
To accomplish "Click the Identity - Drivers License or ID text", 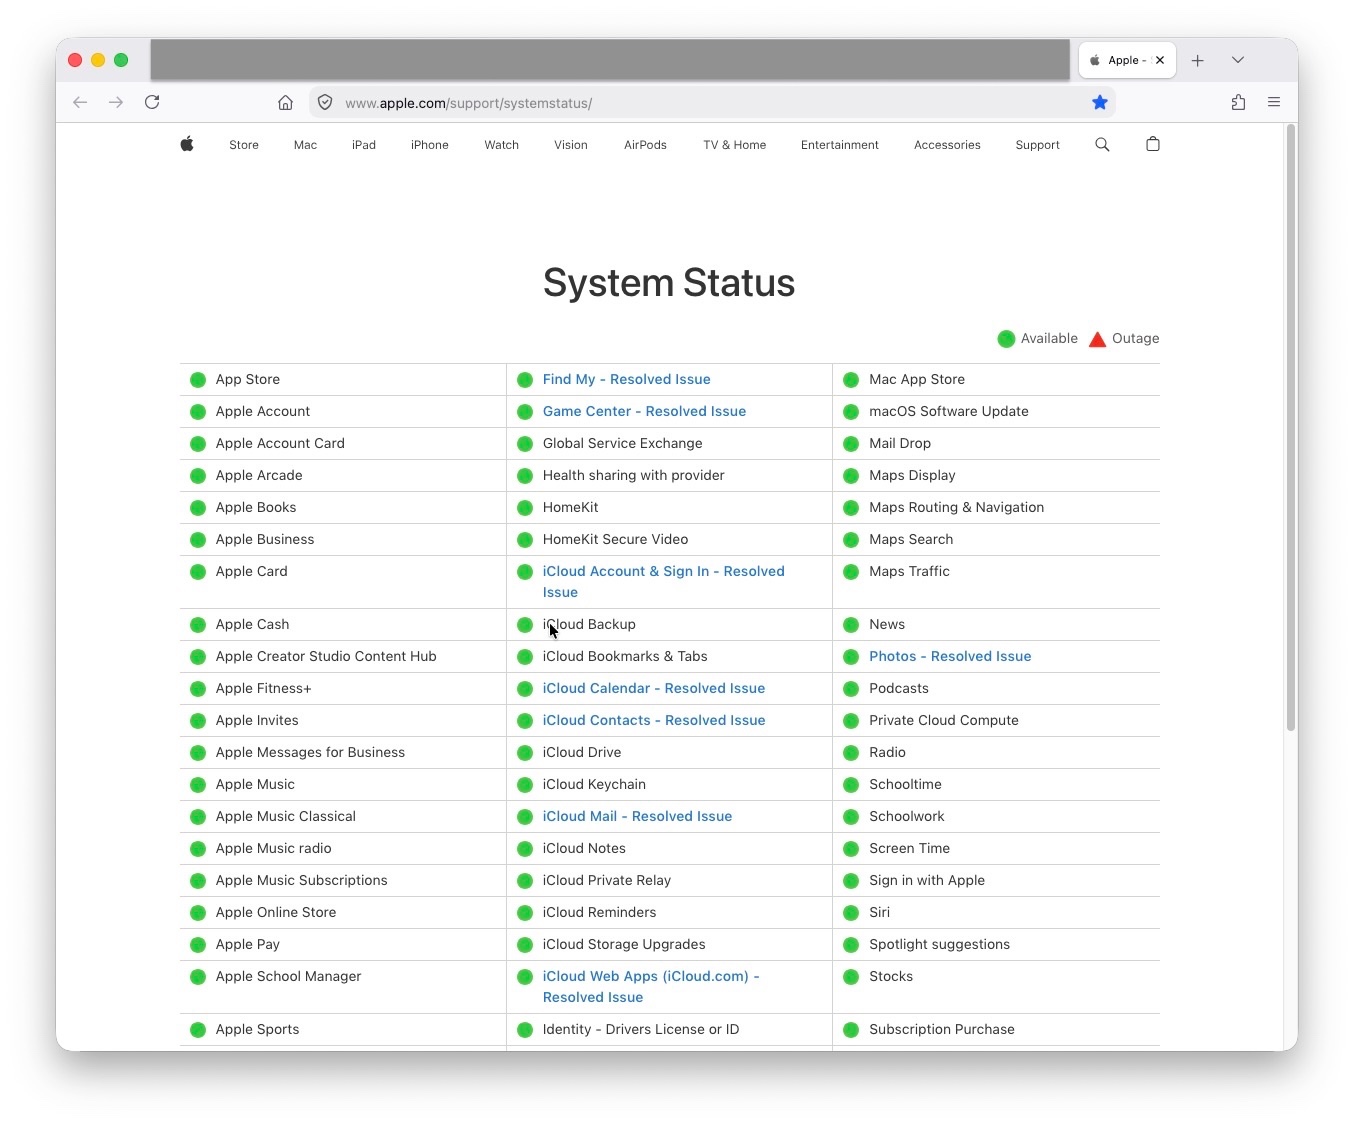I will click(x=641, y=1029).
